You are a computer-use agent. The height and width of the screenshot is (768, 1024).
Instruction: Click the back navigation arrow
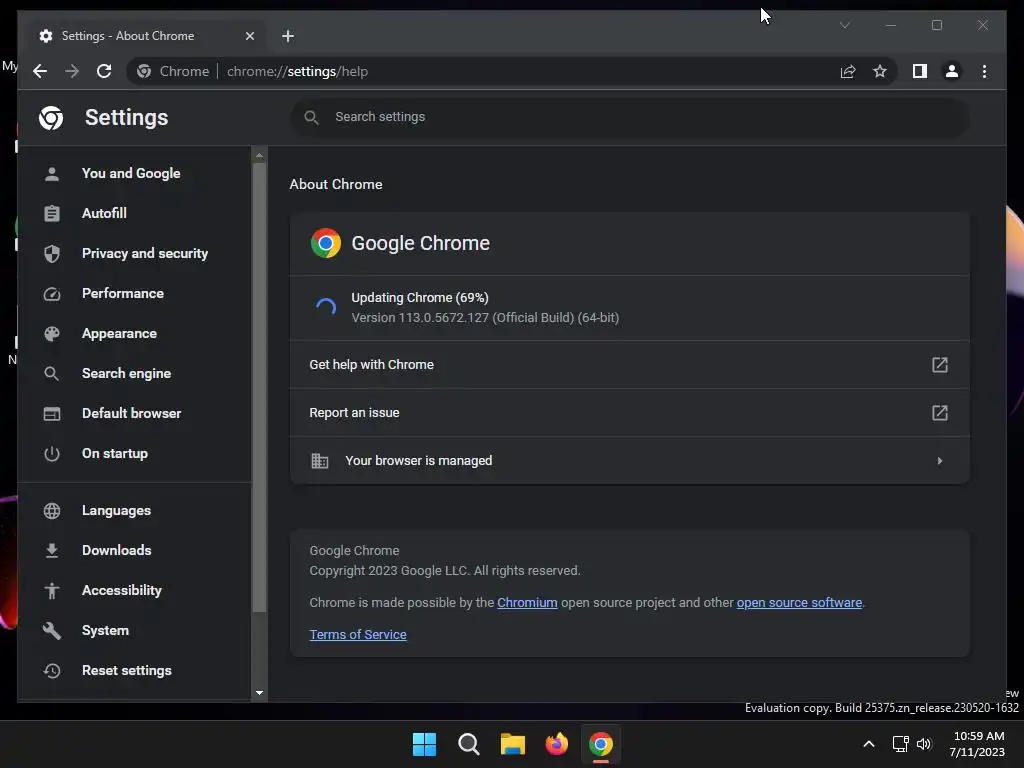tap(40, 71)
